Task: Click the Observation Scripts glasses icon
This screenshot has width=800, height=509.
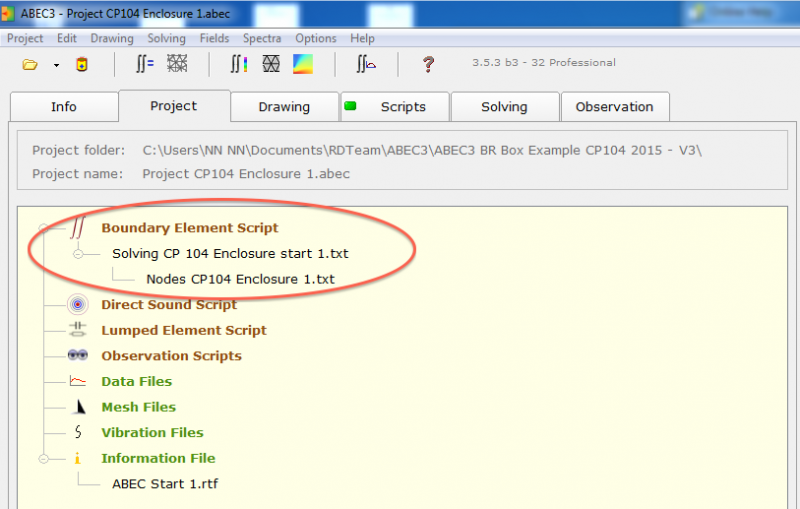Action: pos(77,356)
